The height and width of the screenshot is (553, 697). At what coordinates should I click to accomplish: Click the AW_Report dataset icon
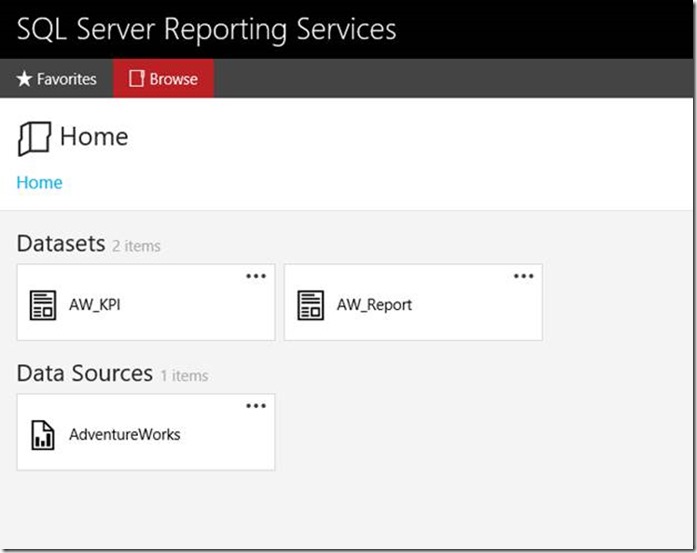click(x=311, y=305)
